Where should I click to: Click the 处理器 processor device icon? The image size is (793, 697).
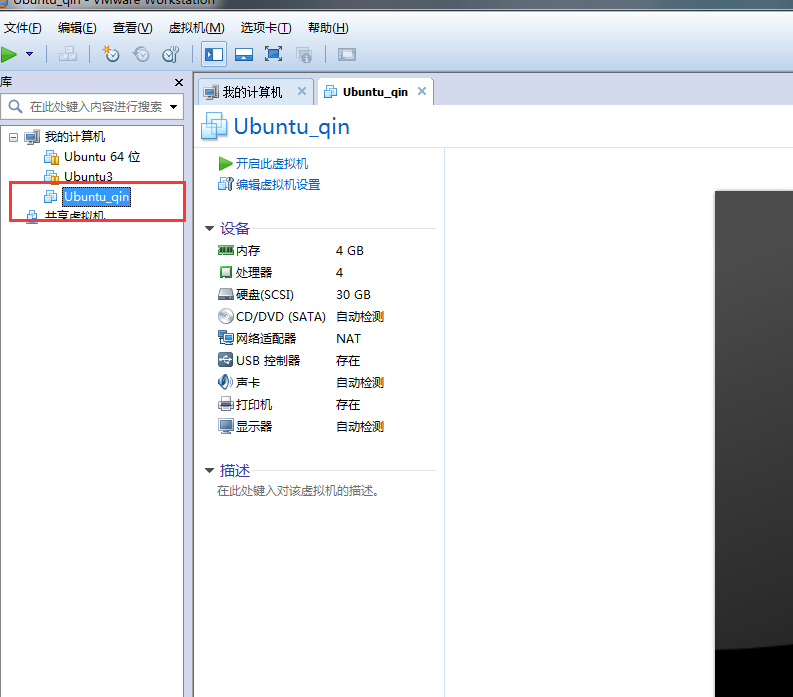(226, 272)
